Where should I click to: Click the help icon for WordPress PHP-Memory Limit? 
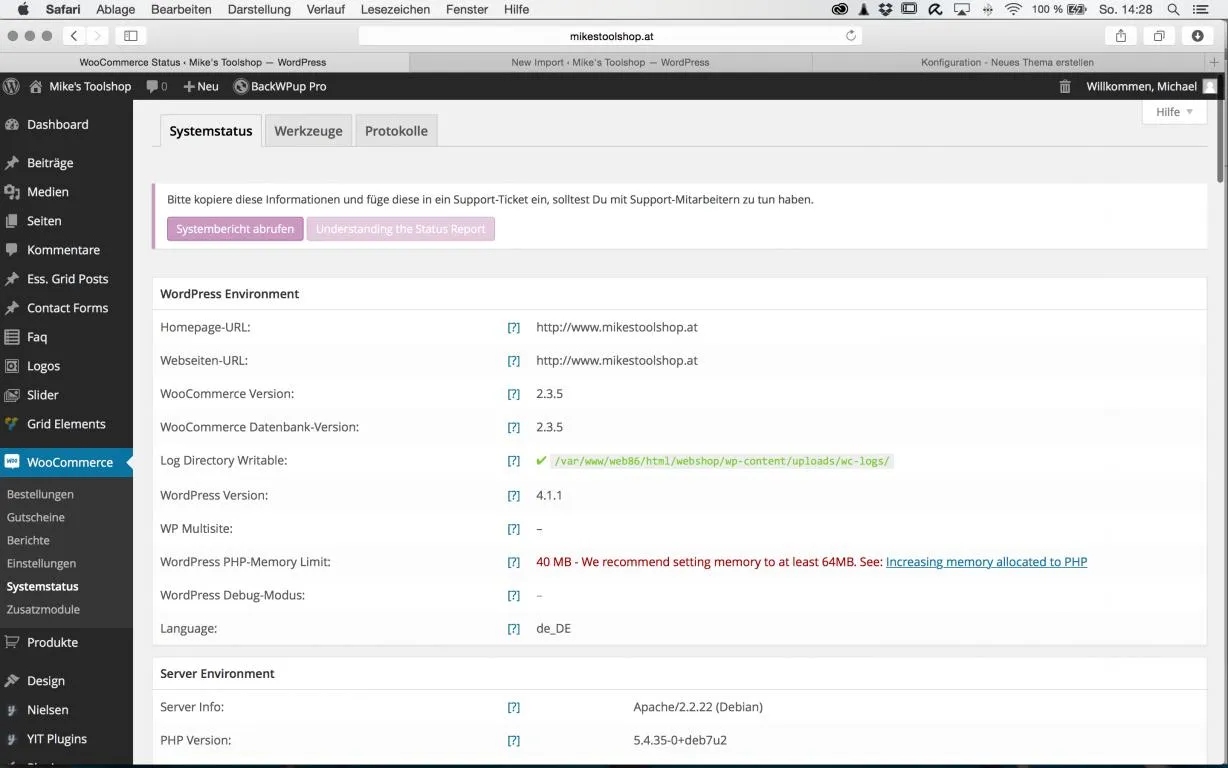point(513,562)
